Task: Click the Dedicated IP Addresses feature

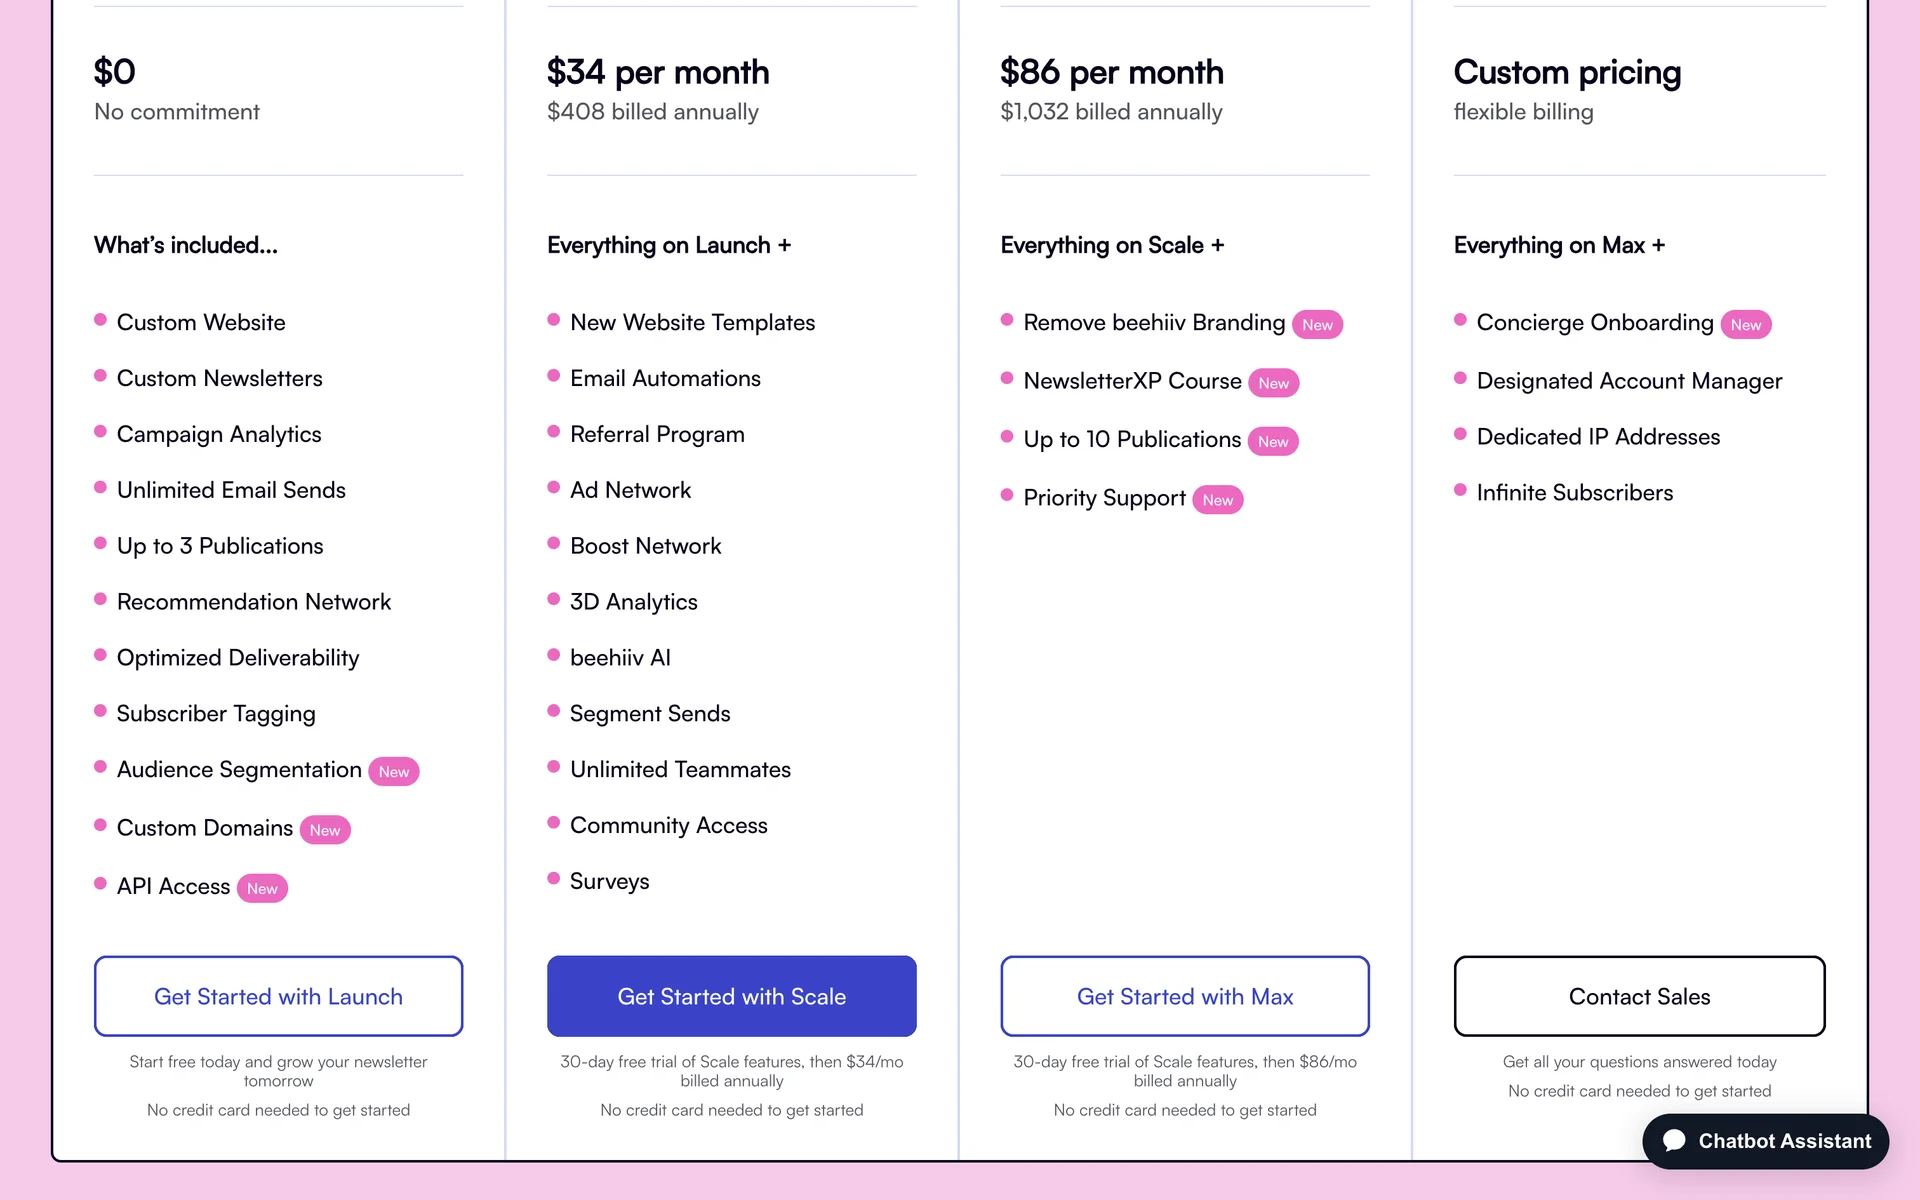Action: [x=1598, y=437]
